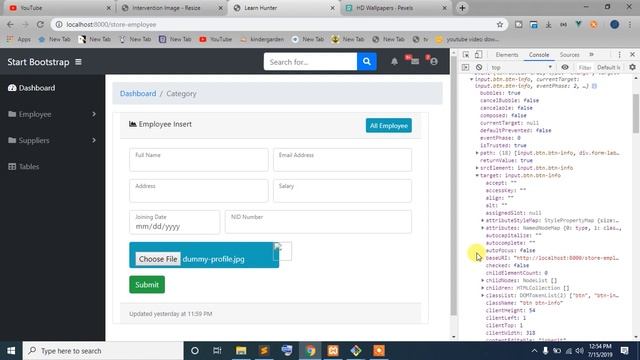Toggle the sidebar hamburger menu icon
Image resolution: width=640 pixels, height=360 pixels.
(78, 62)
